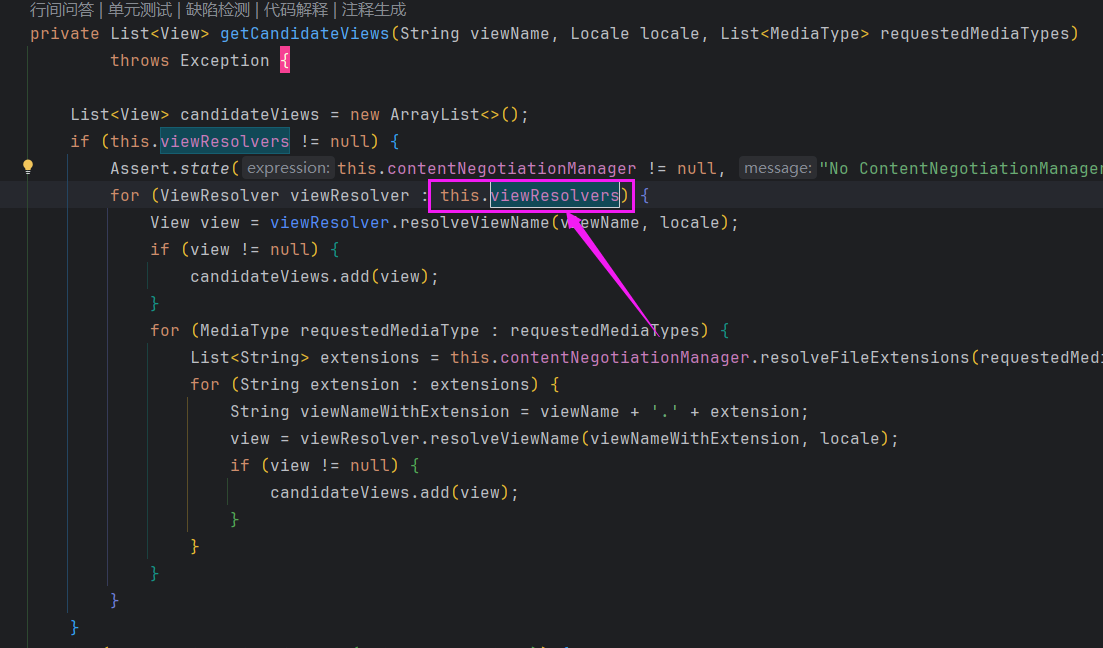The height and width of the screenshot is (648, 1103).
Task: Click the Assert.state method name
Action: click(205, 169)
